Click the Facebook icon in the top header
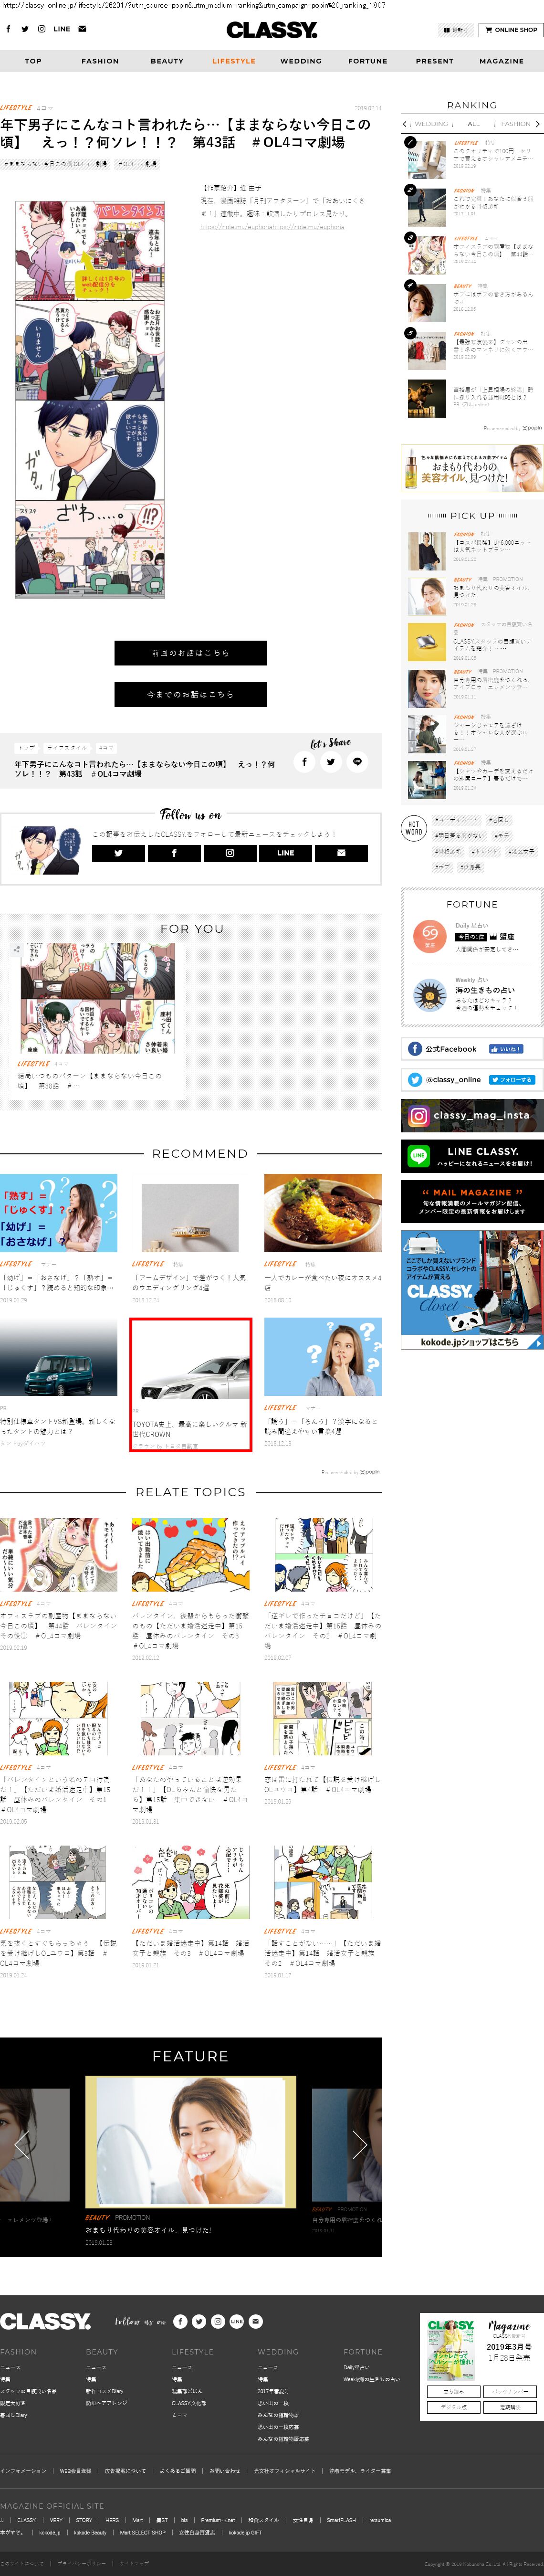The width and height of the screenshot is (544, 2576). [x=9, y=29]
